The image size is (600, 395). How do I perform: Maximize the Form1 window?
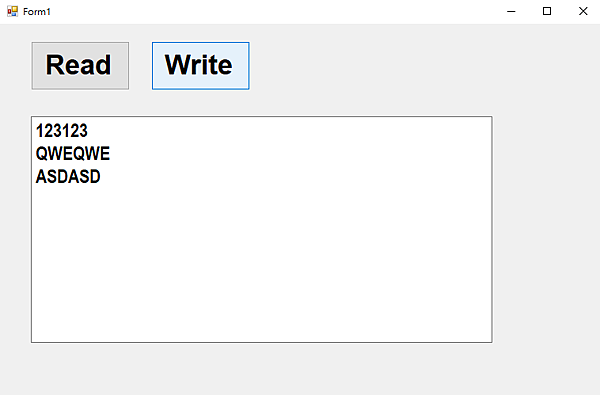(547, 11)
